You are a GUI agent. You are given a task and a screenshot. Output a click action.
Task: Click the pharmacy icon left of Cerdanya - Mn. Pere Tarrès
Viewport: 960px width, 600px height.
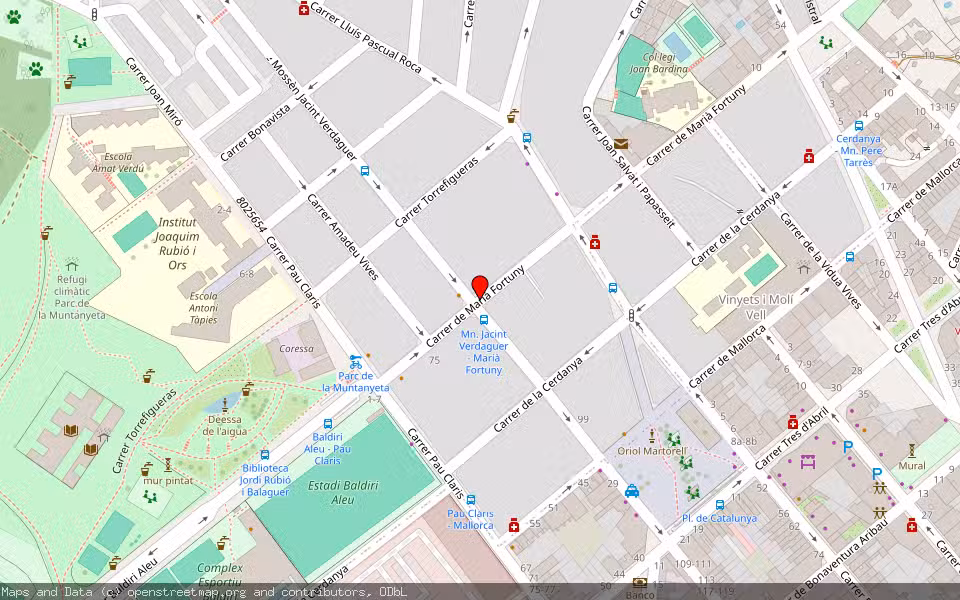pyautogui.click(x=809, y=156)
